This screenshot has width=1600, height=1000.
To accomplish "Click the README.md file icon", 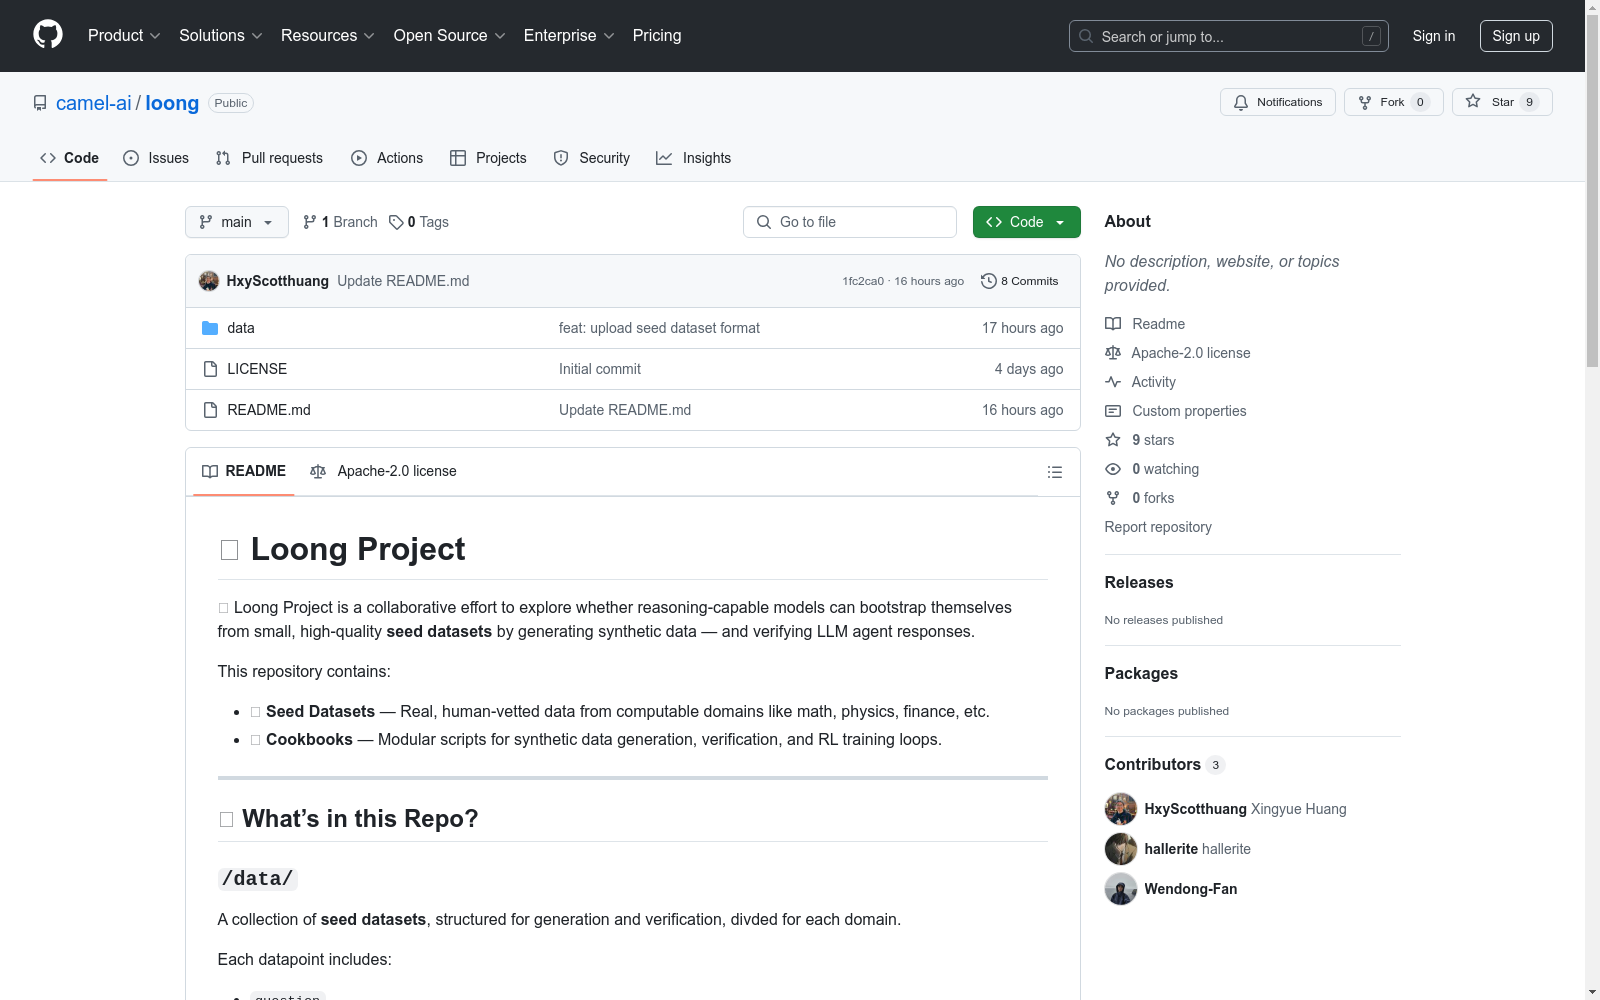I will pyautogui.click(x=210, y=410).
